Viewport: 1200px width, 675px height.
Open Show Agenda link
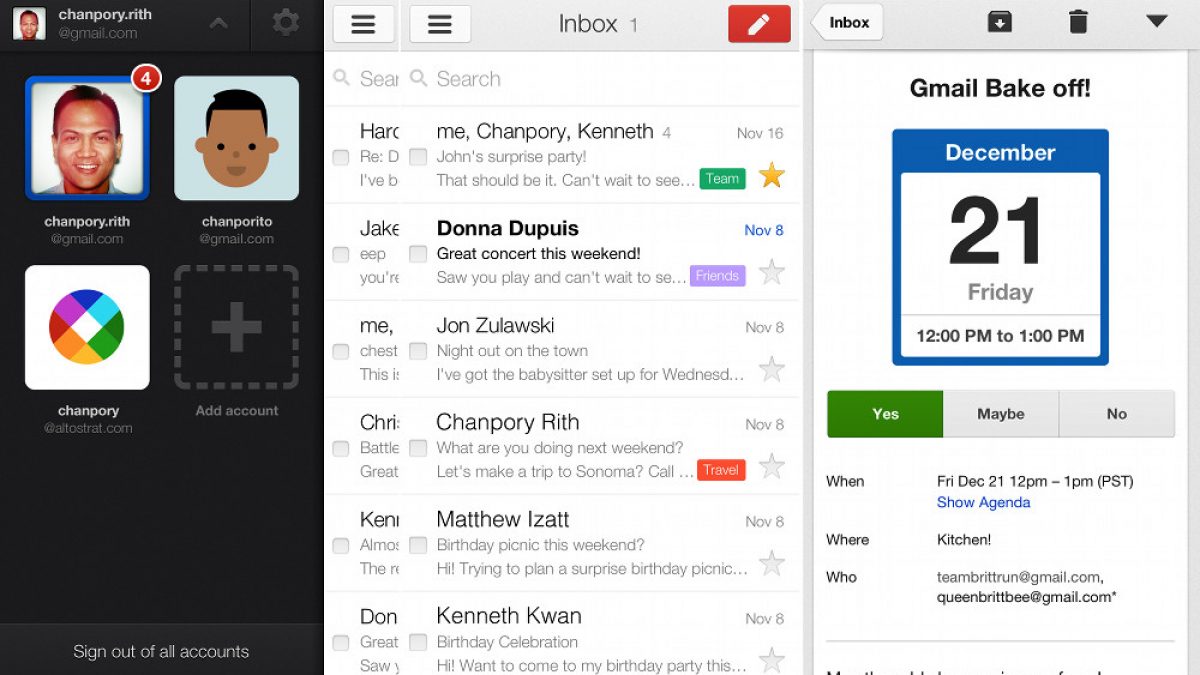(x=983, y=502)
